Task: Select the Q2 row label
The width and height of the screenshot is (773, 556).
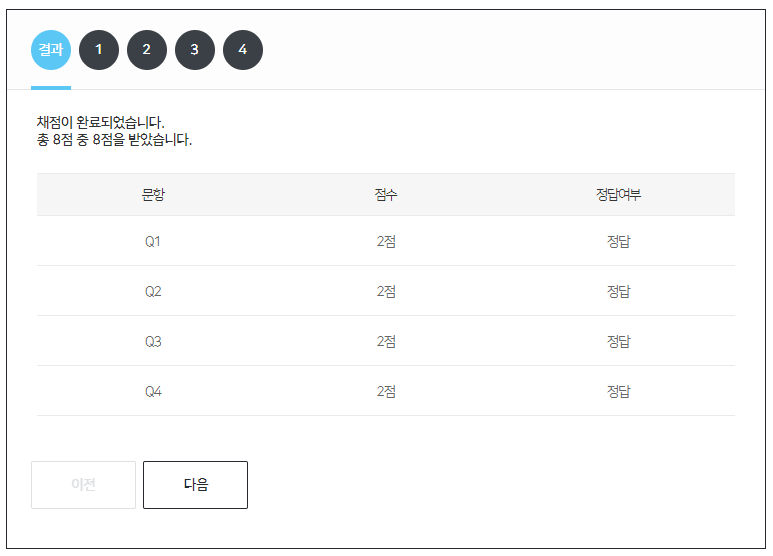Action: point(153,292)
